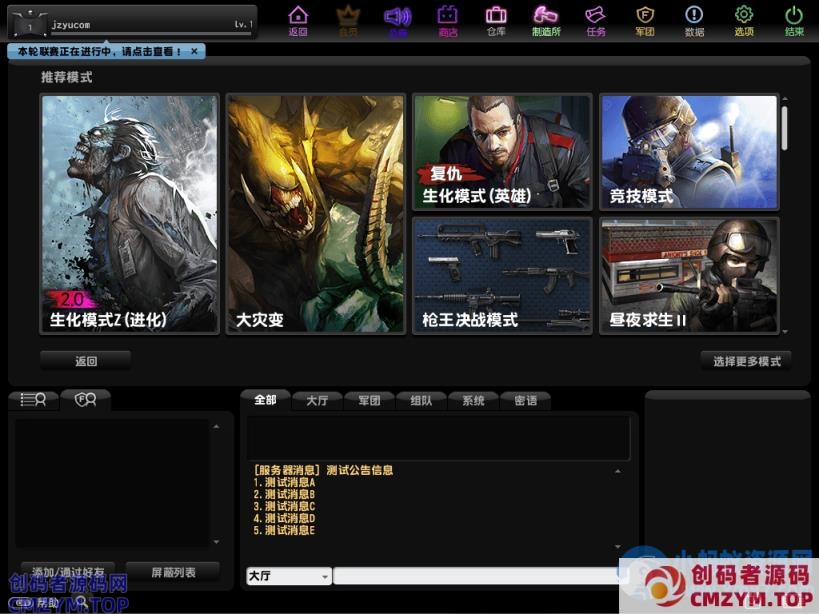
Task: Click the game mode list scrollbar
Action: [784, 128]
